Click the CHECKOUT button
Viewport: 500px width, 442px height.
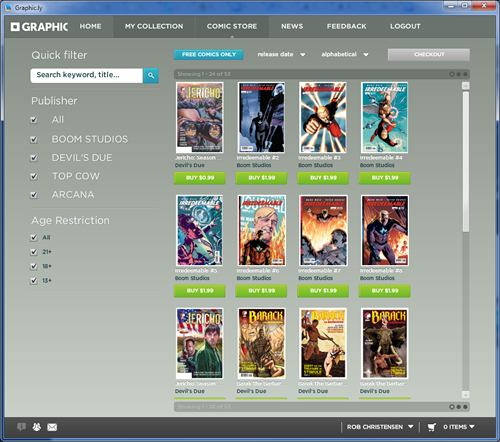[429, 55]
